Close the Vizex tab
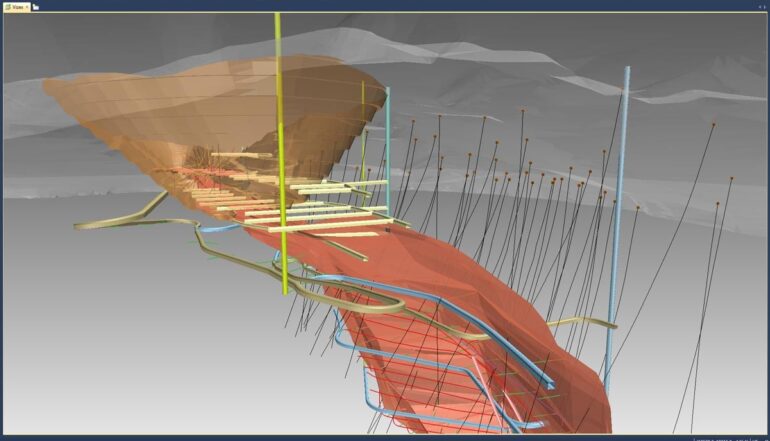 point(27,6)
